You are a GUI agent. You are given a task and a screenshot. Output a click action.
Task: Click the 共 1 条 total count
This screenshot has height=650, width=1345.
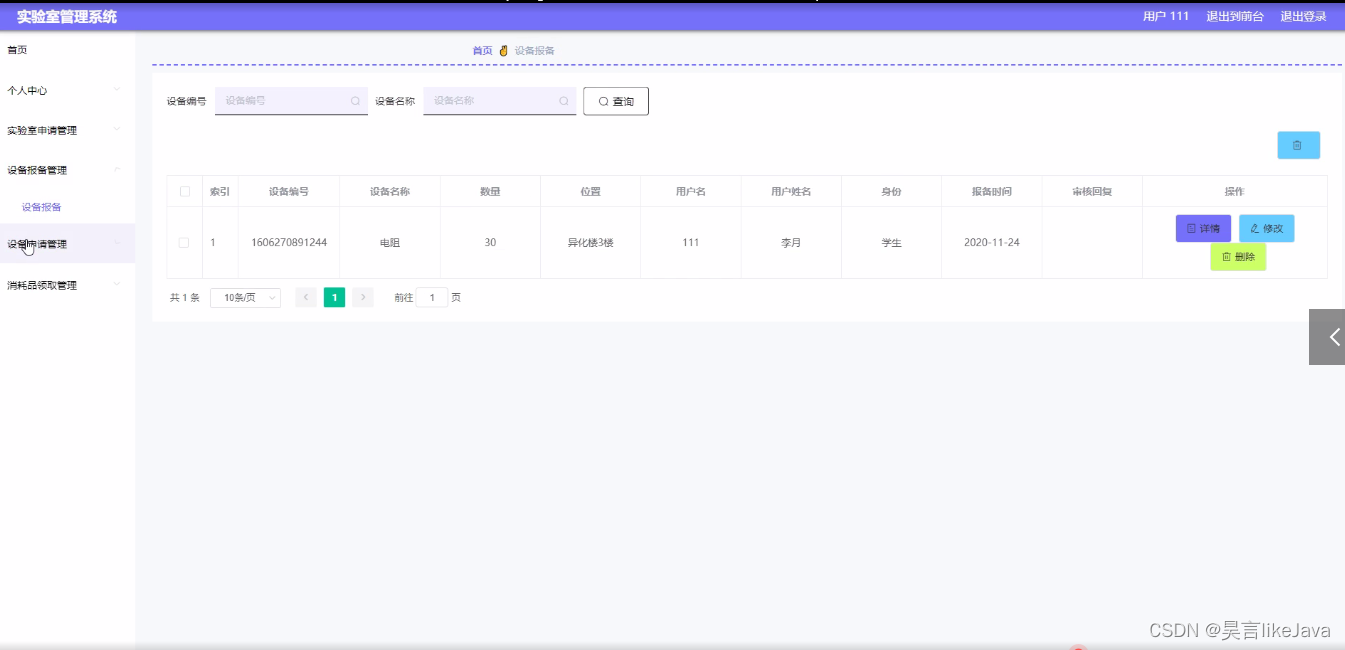coord(185,297)
